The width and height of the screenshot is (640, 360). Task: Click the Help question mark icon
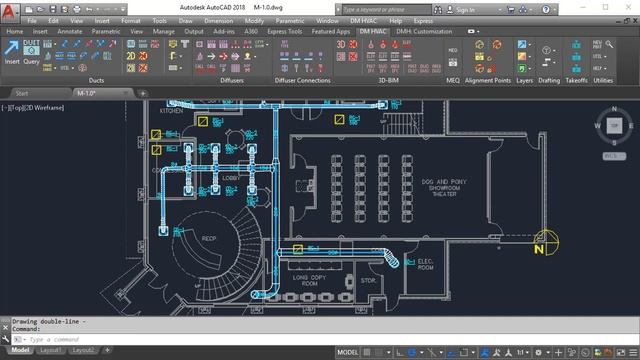[x=546, y=9]
